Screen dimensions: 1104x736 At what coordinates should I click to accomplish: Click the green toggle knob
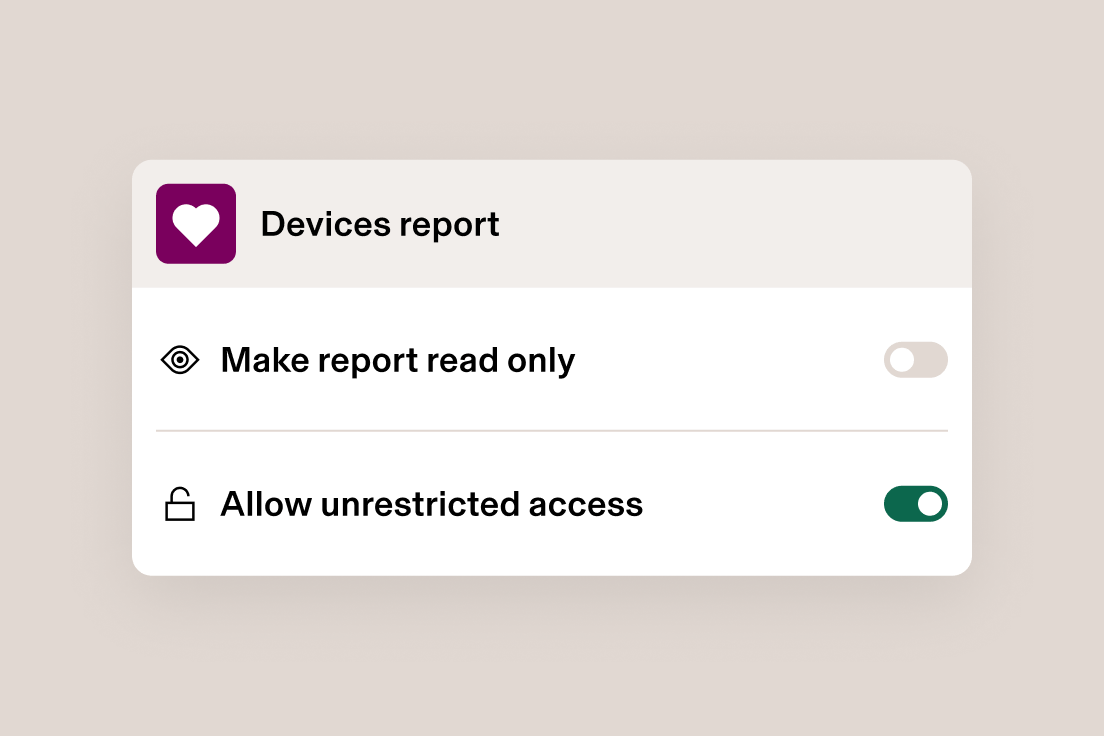click(931, 504)
